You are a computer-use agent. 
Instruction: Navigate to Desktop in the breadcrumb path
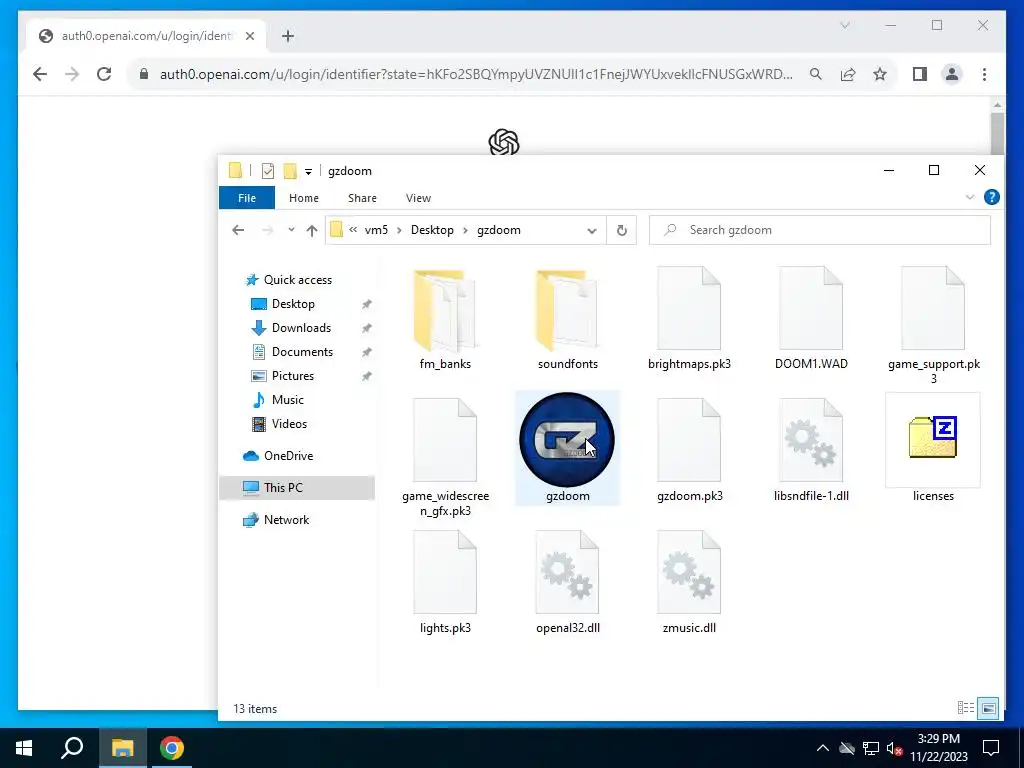pyautogui.click(x=432, y=230)
